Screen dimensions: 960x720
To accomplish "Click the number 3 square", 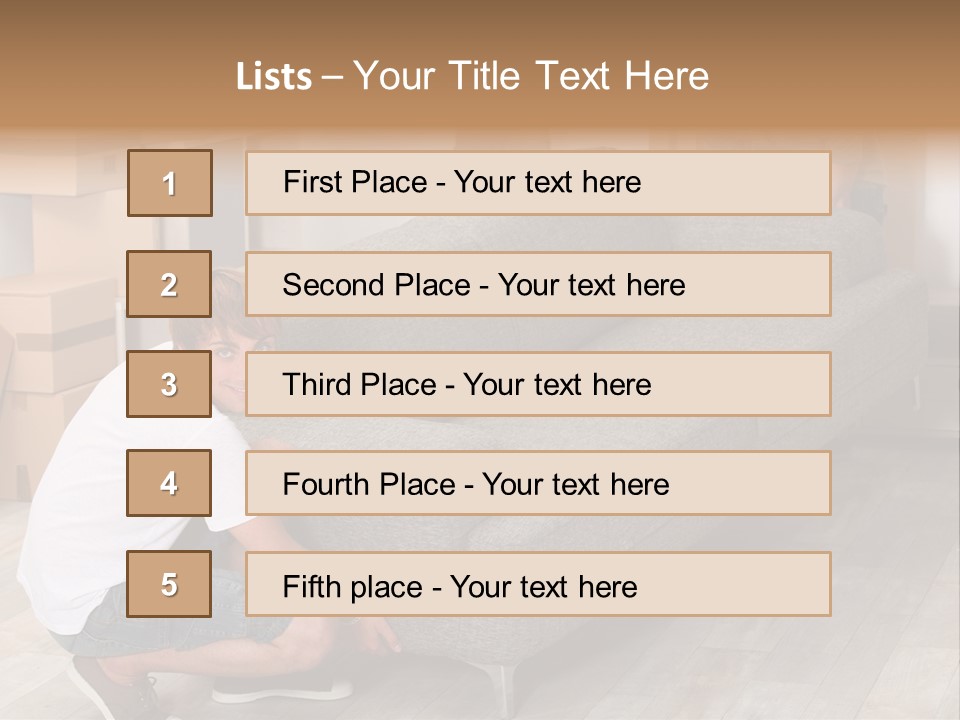I will coord(169,384).
